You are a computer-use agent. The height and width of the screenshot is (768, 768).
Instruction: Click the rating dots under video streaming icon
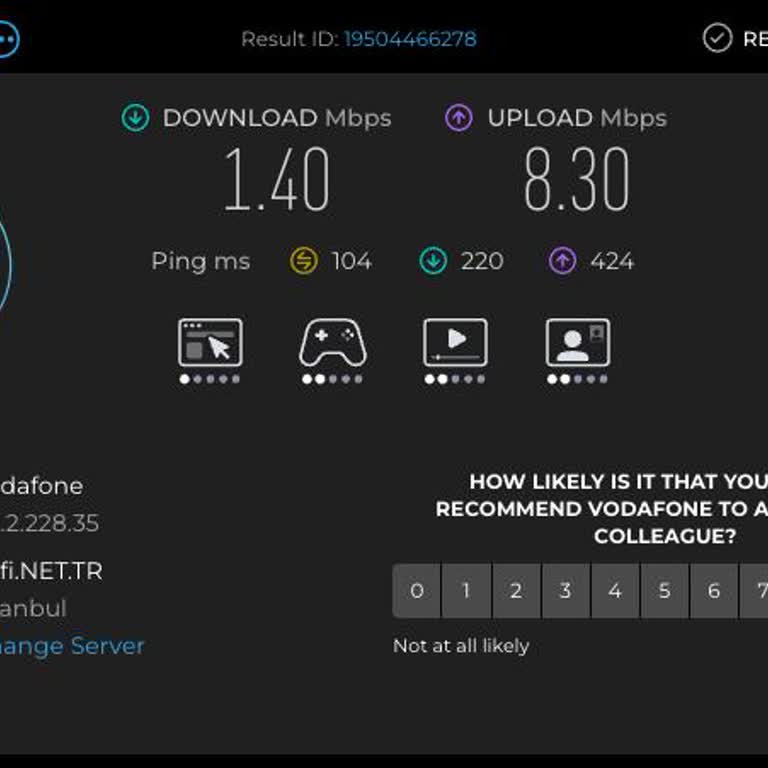(455, 379)
